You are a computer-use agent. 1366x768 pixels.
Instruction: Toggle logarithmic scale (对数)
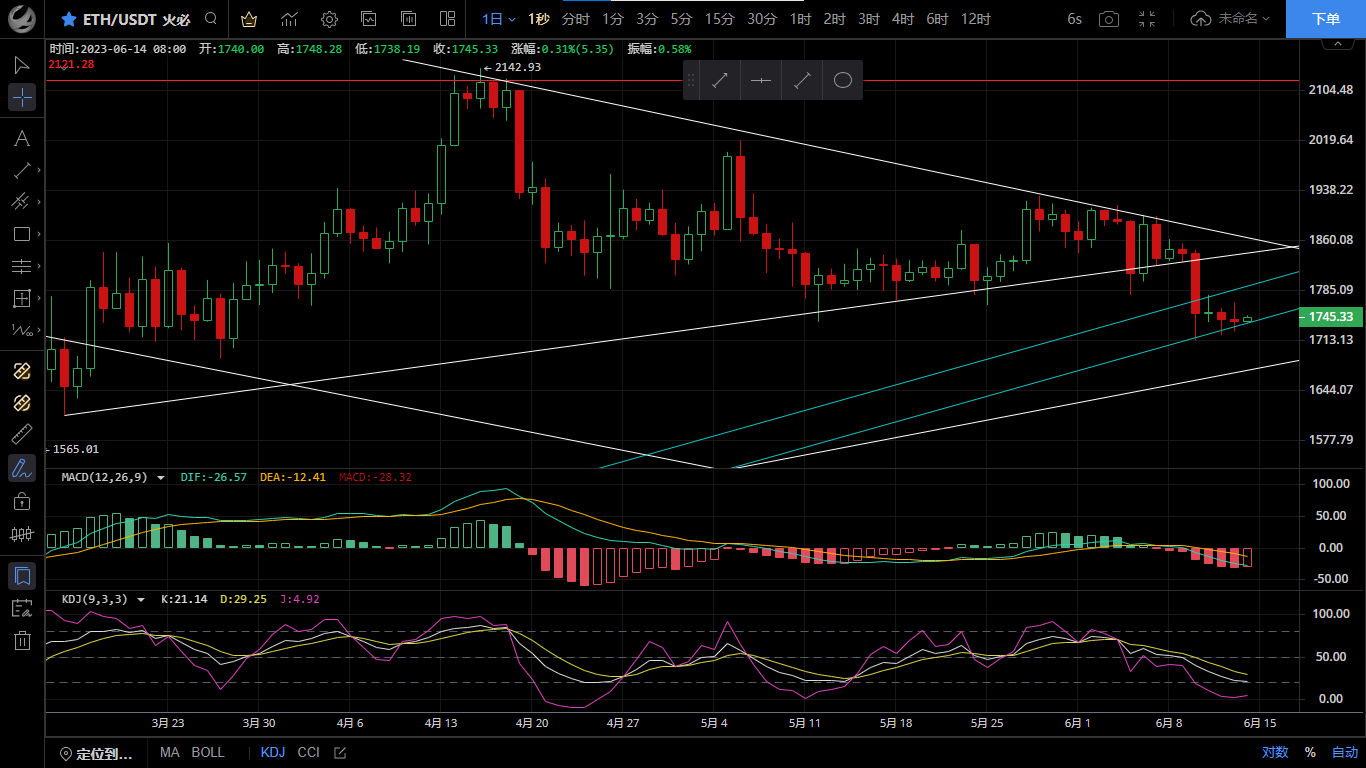pos(1275,752)
